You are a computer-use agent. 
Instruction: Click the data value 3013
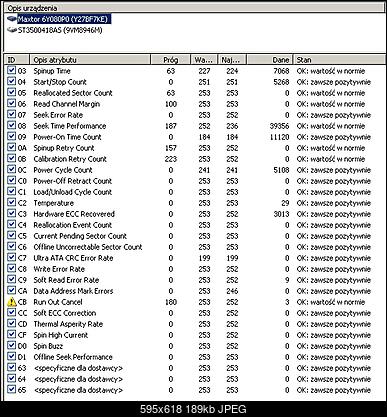pyautogui.click(x=281, y=214)
